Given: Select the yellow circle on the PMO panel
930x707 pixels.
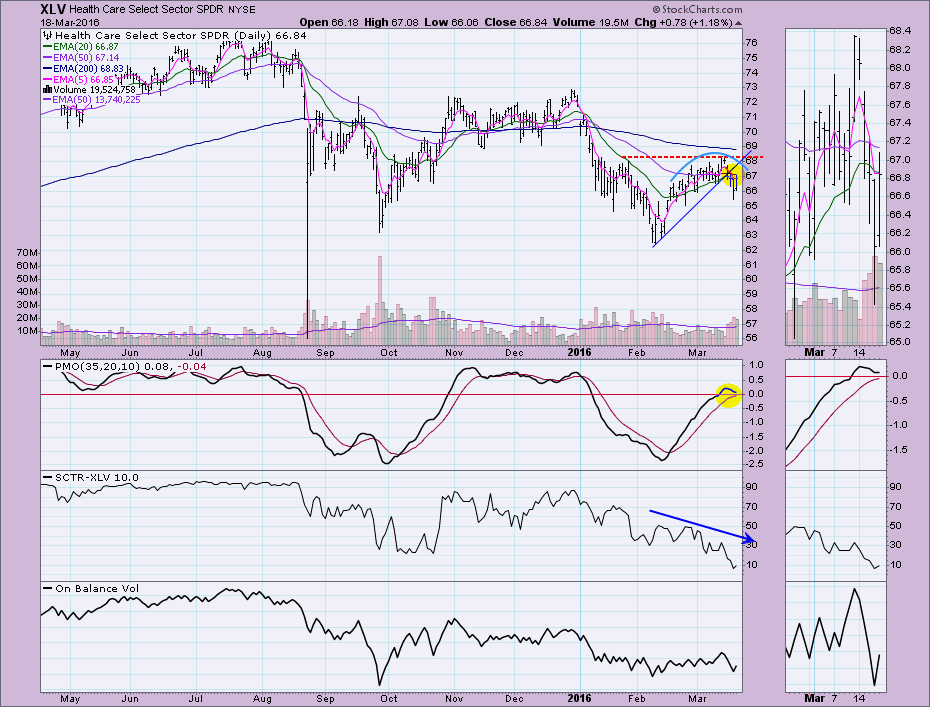Looking at the screenshot, I should point(727,397).
